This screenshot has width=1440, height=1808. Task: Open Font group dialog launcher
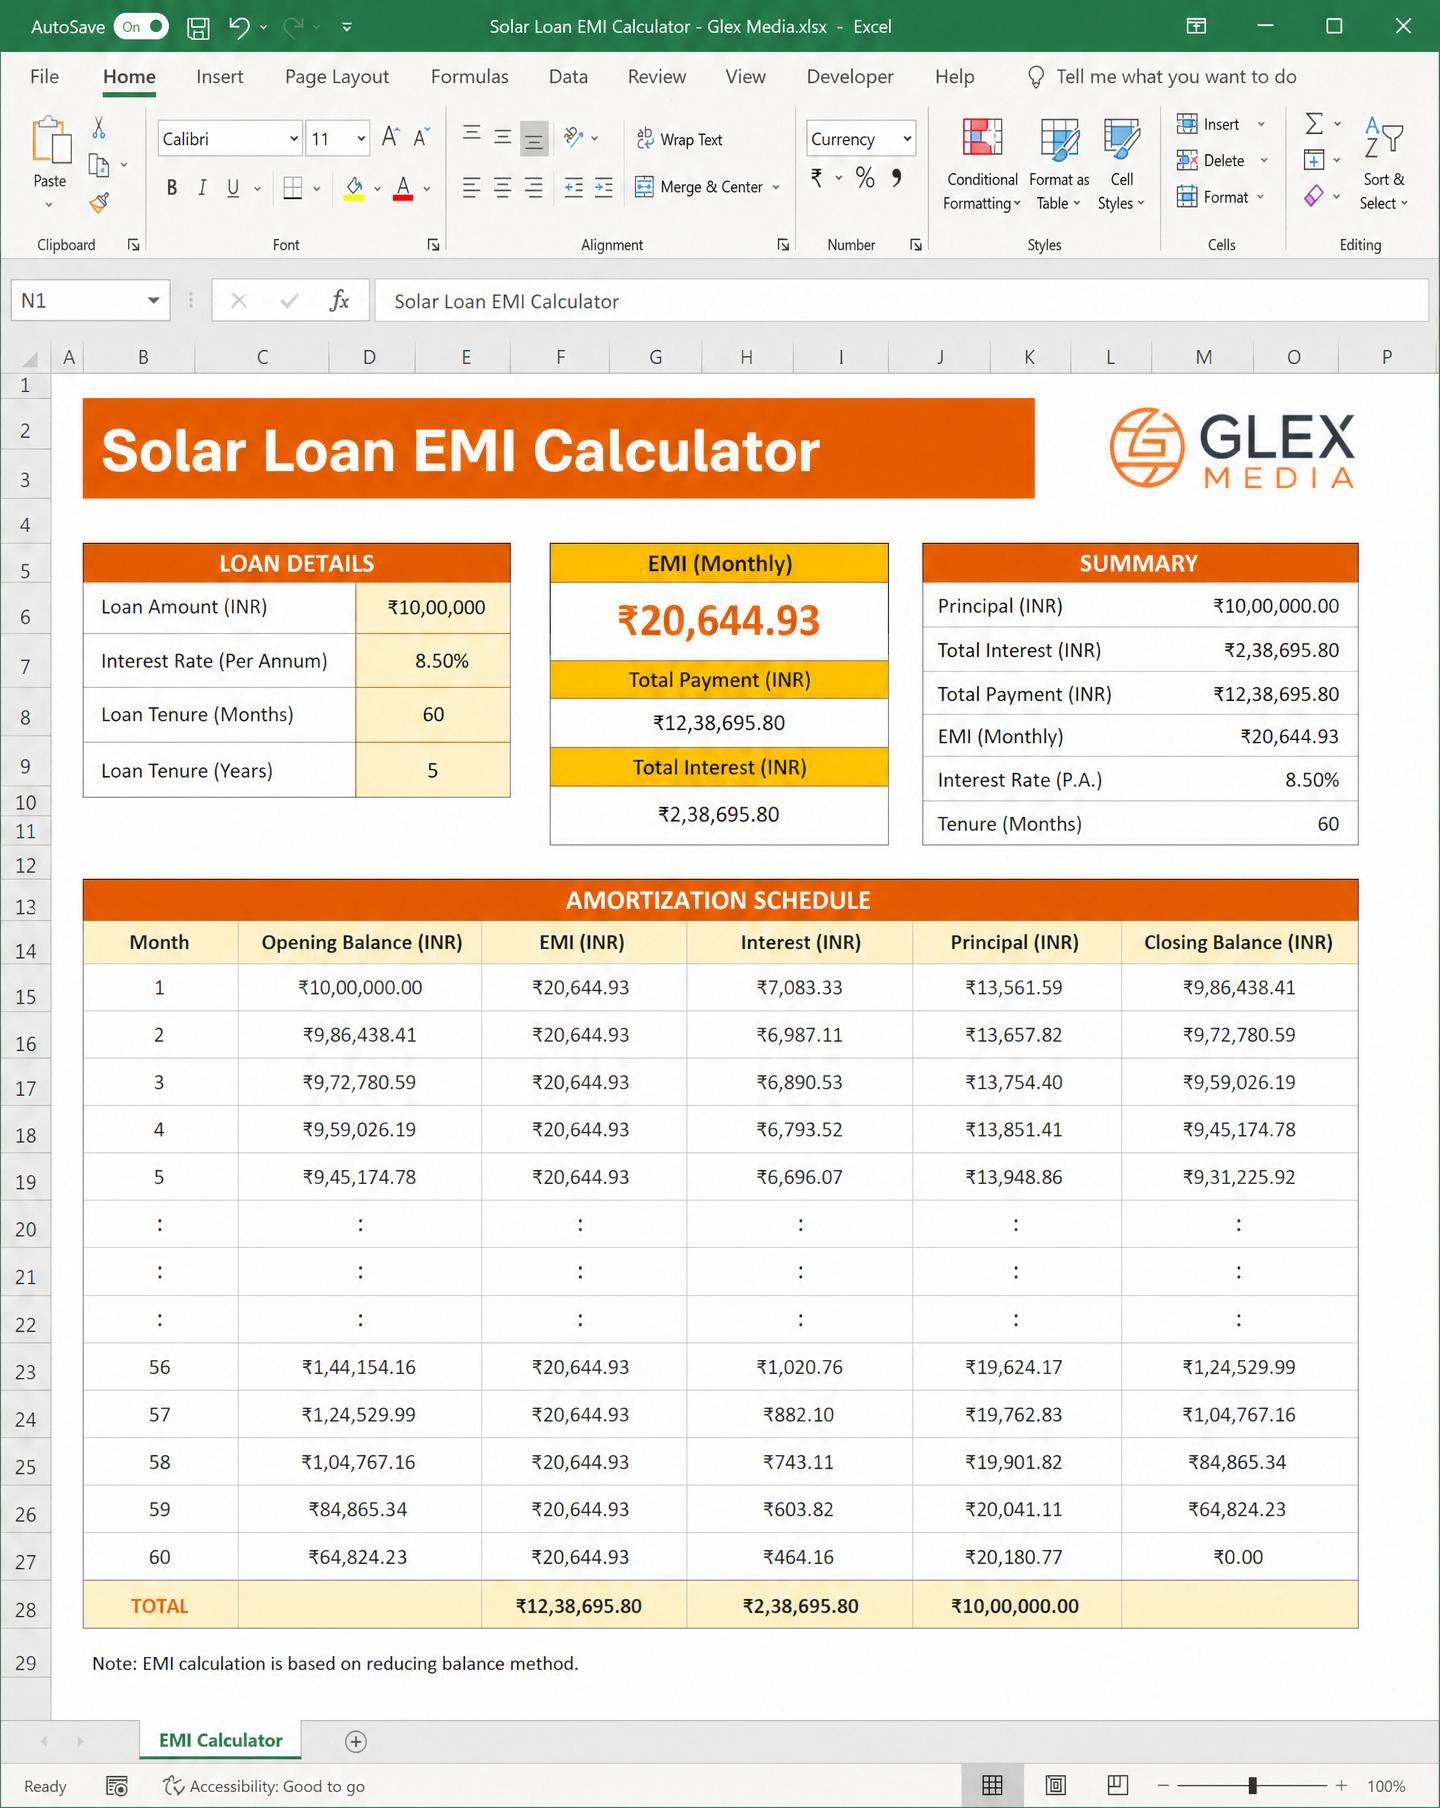click(433, 245)
